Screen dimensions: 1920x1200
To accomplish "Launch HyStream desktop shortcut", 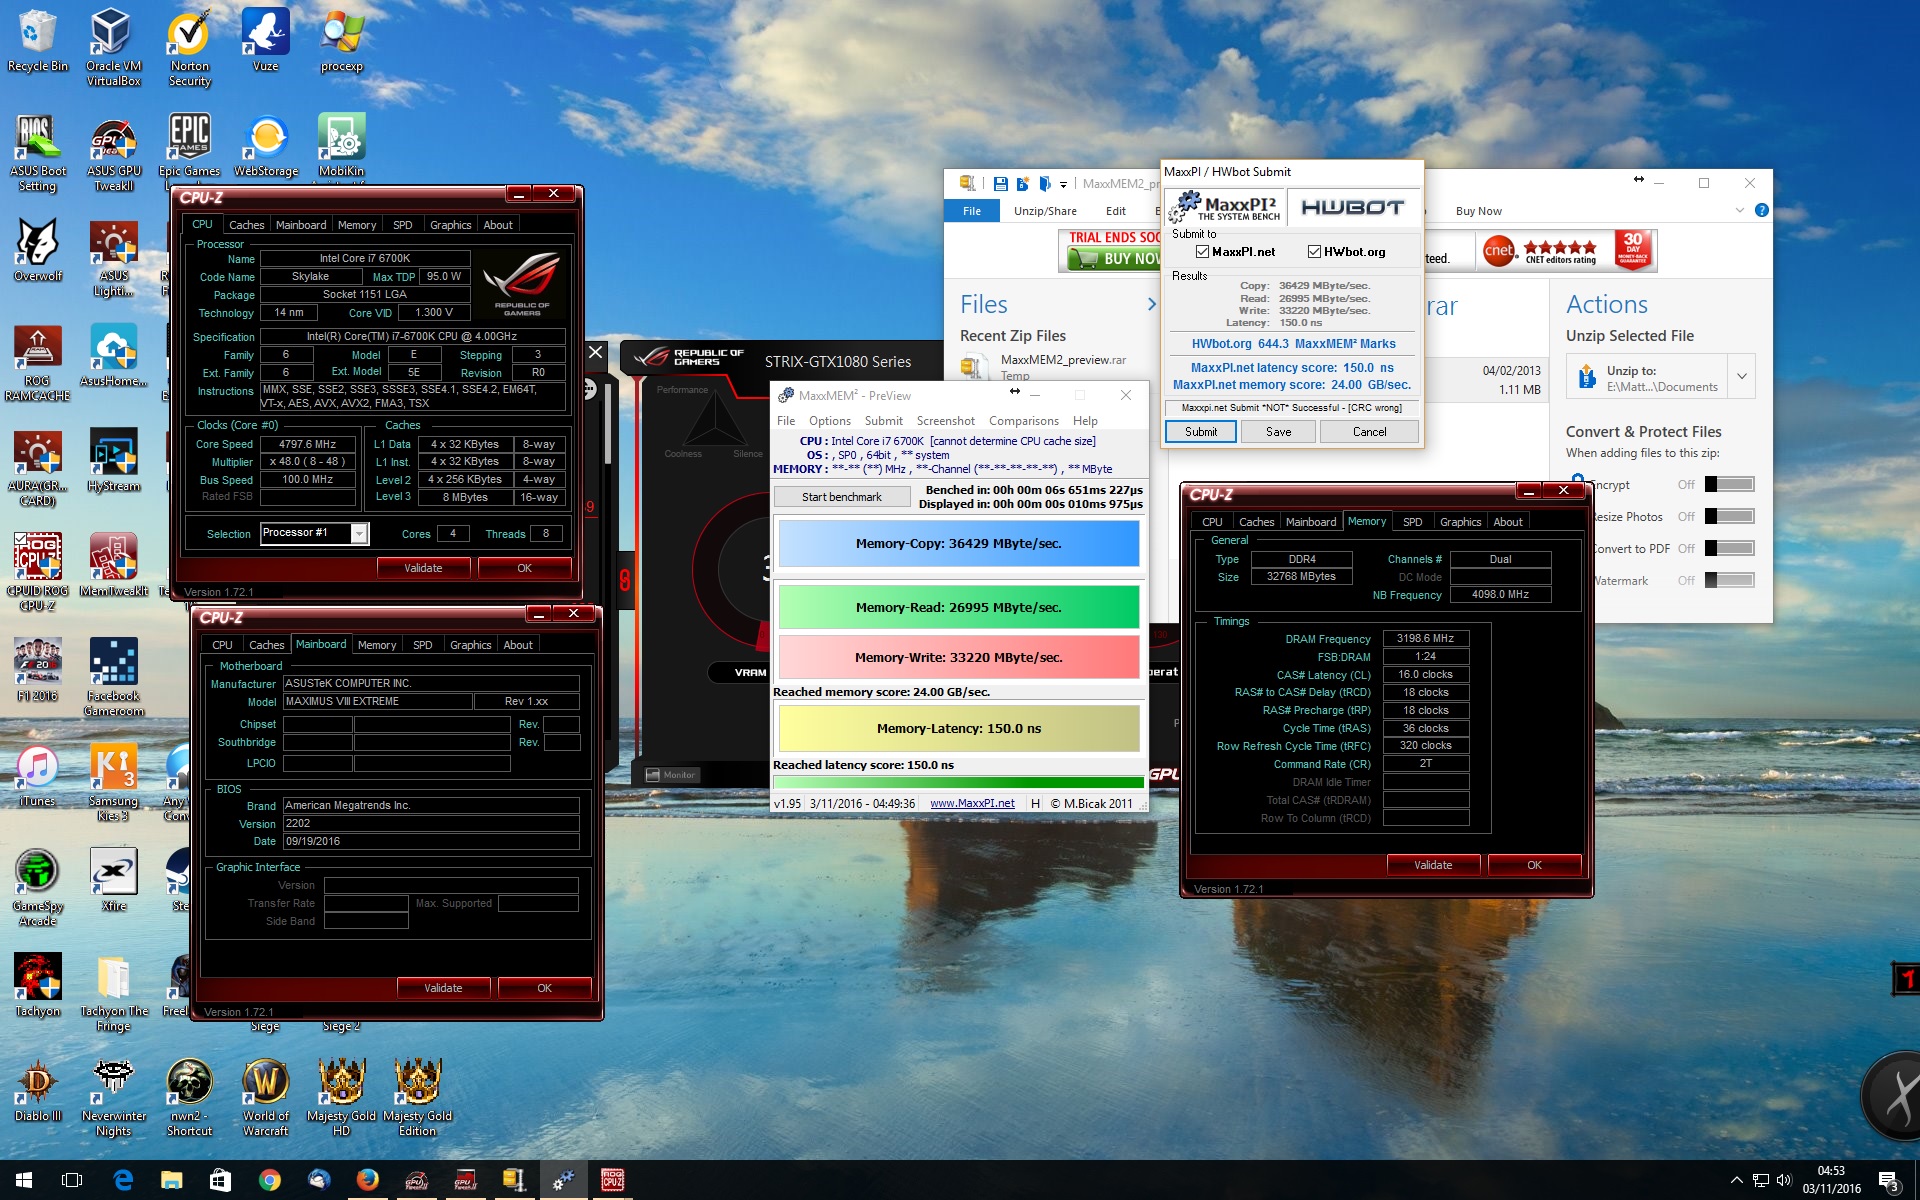I will tap(113, 461).
